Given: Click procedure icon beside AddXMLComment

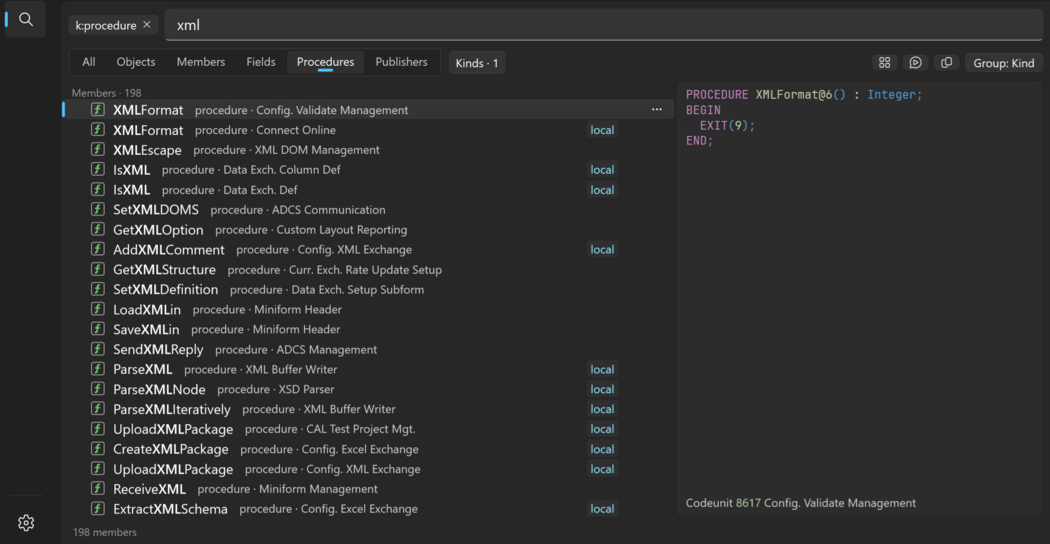Looking at the screenshot, I should point(98,250).
